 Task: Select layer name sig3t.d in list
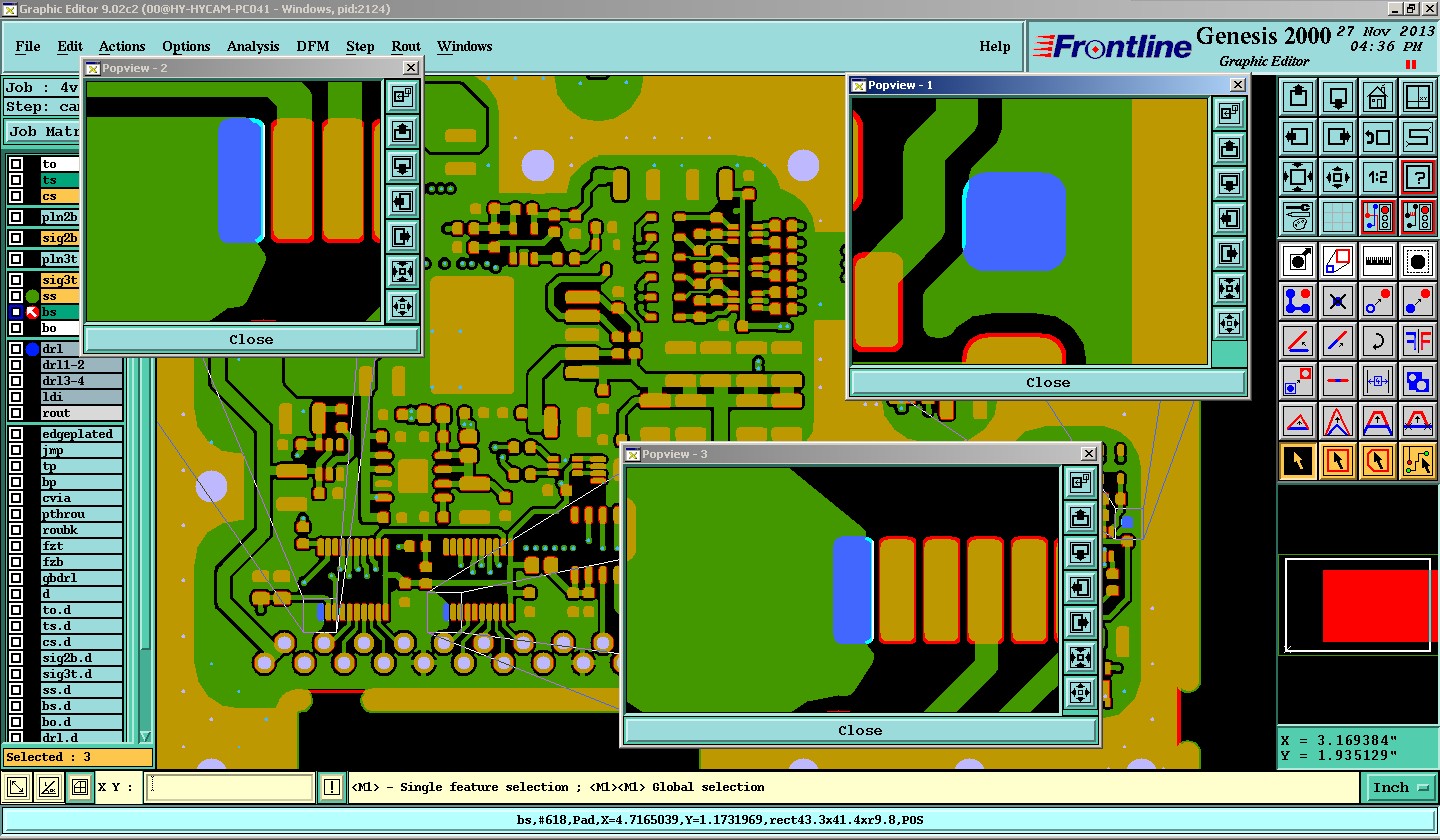[x=81, y=674]
